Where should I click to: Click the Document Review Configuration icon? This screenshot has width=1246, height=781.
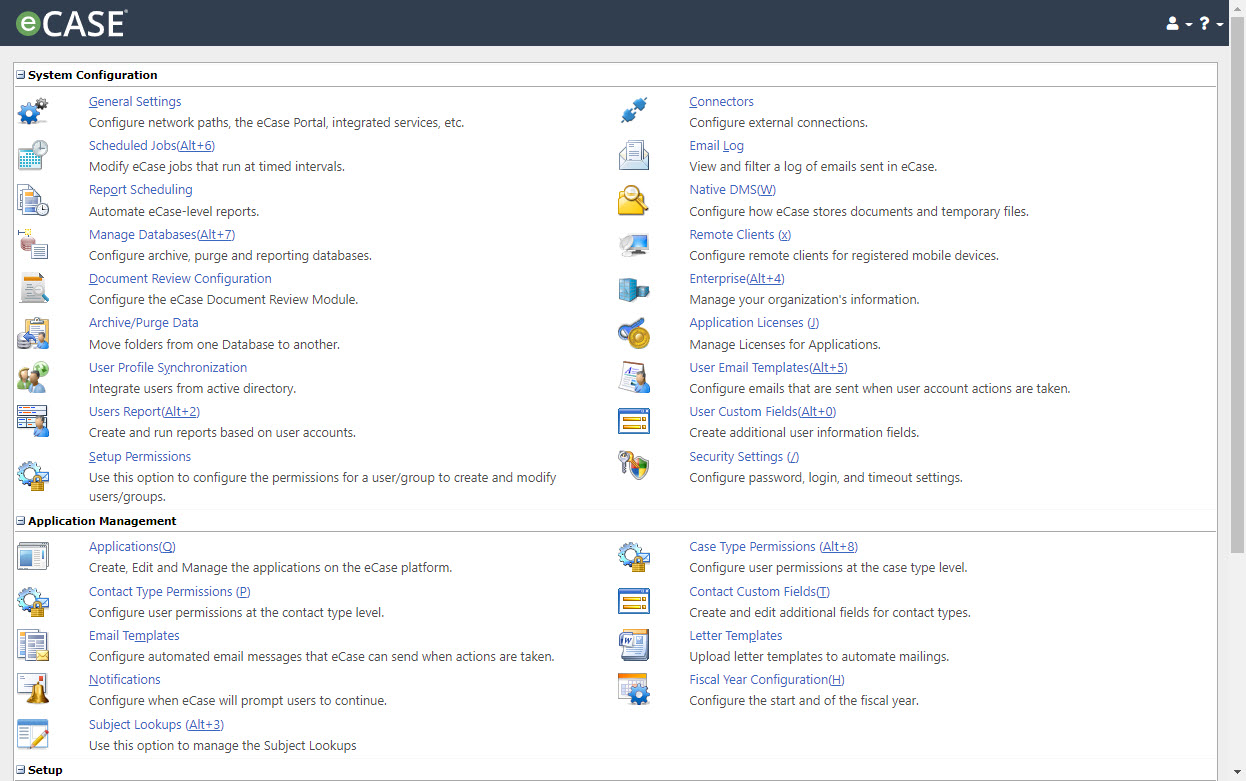point(33,288)
